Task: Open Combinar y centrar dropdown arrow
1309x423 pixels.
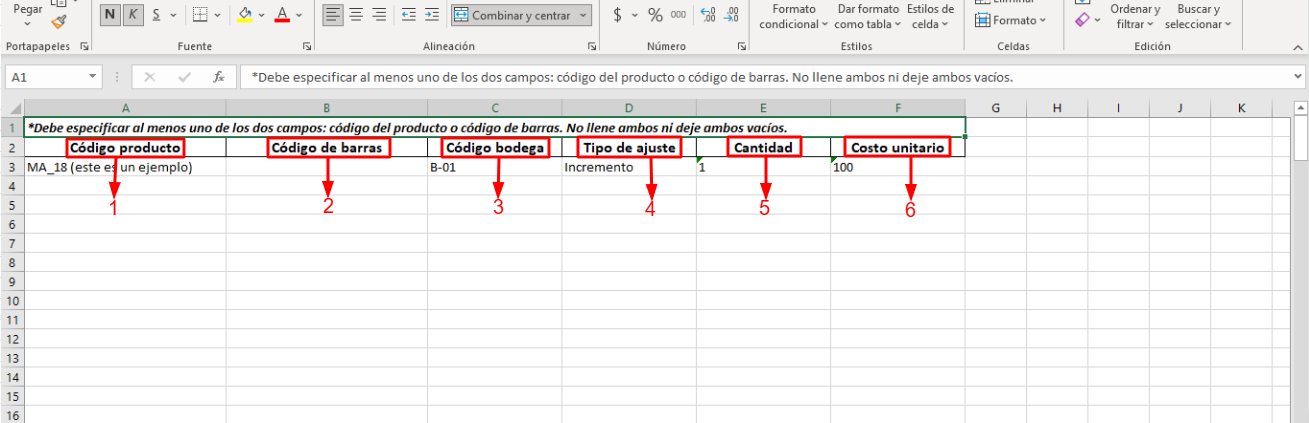Action: click(582, 15)
